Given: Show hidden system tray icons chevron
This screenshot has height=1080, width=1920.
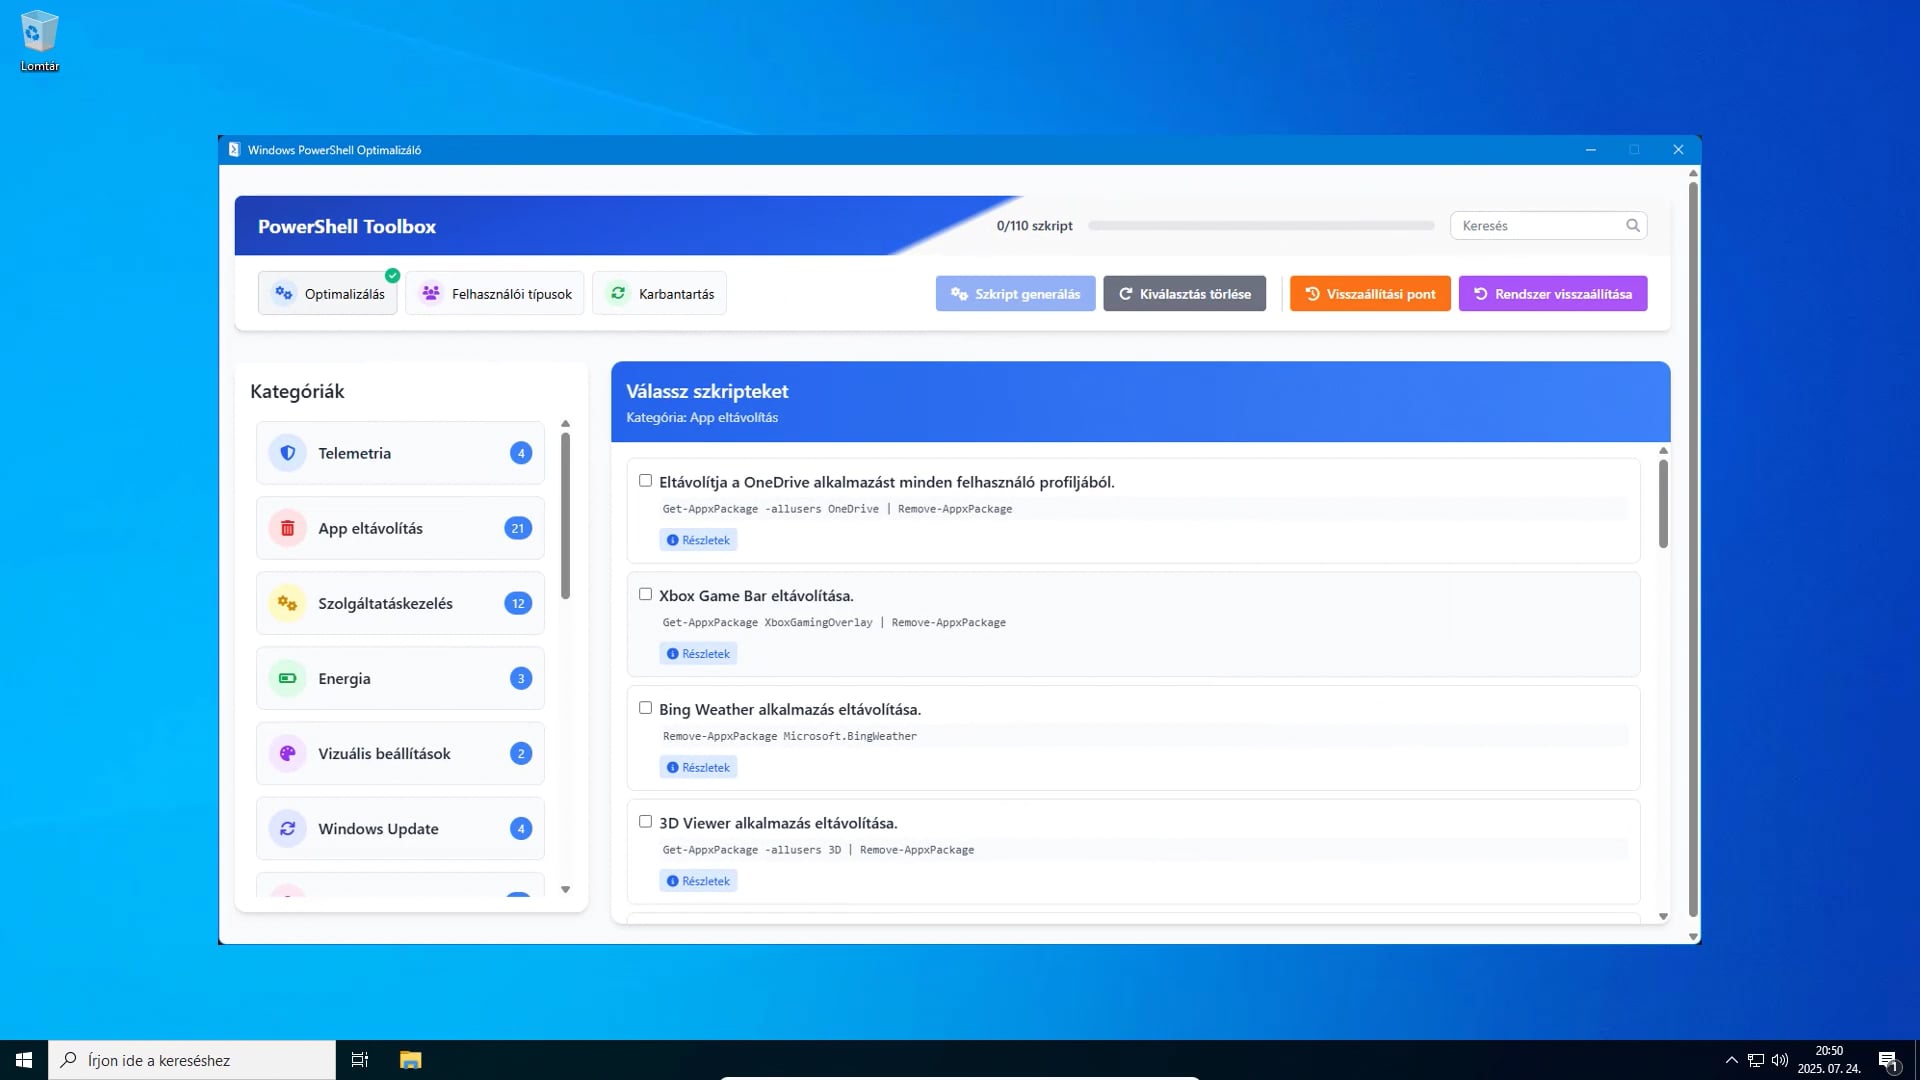Looking at the screenshot, I should [1731, 1060].
